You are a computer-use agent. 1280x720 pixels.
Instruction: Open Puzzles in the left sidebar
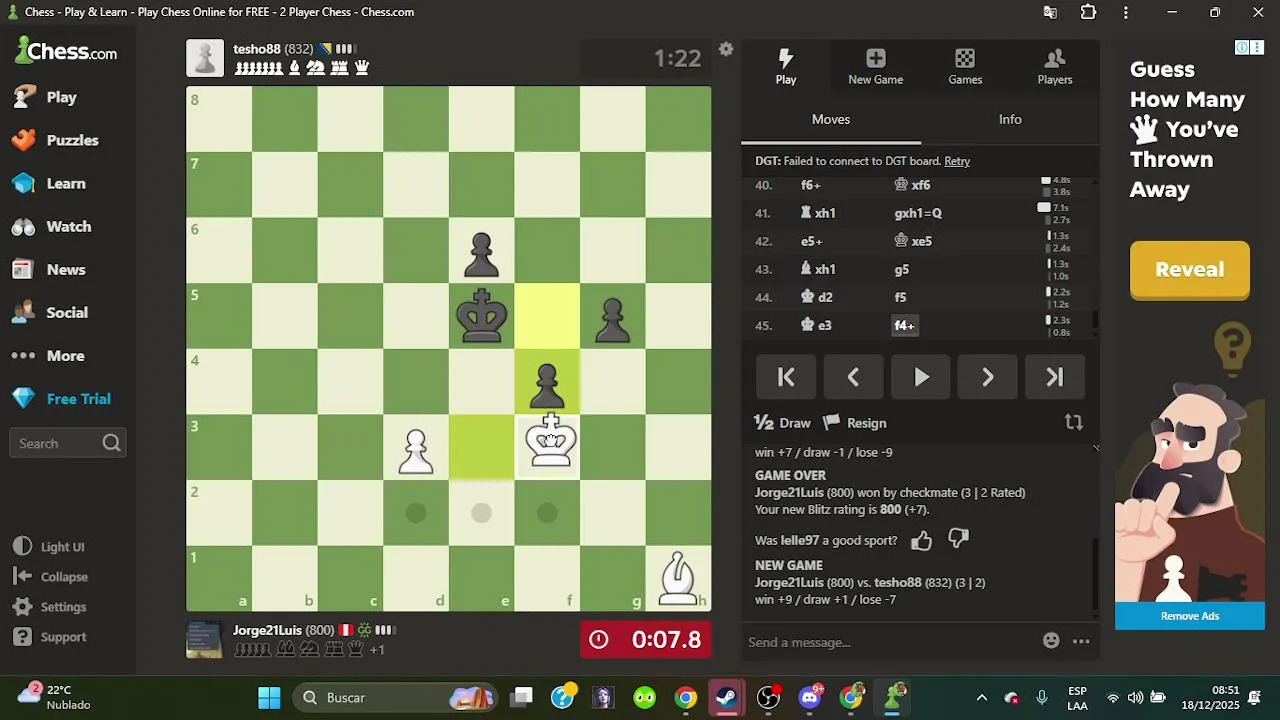(x=55, y=140)
